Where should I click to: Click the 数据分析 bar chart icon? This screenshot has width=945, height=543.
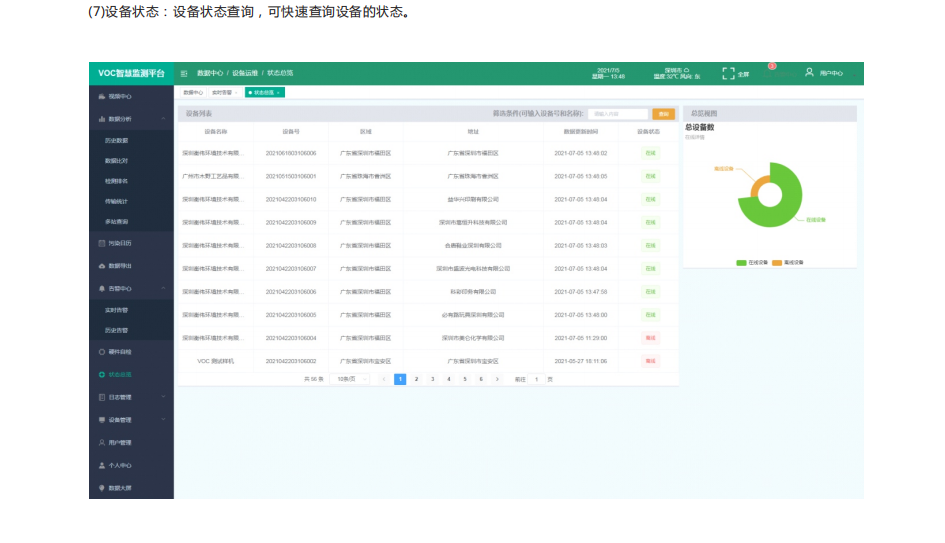point(101,119)
